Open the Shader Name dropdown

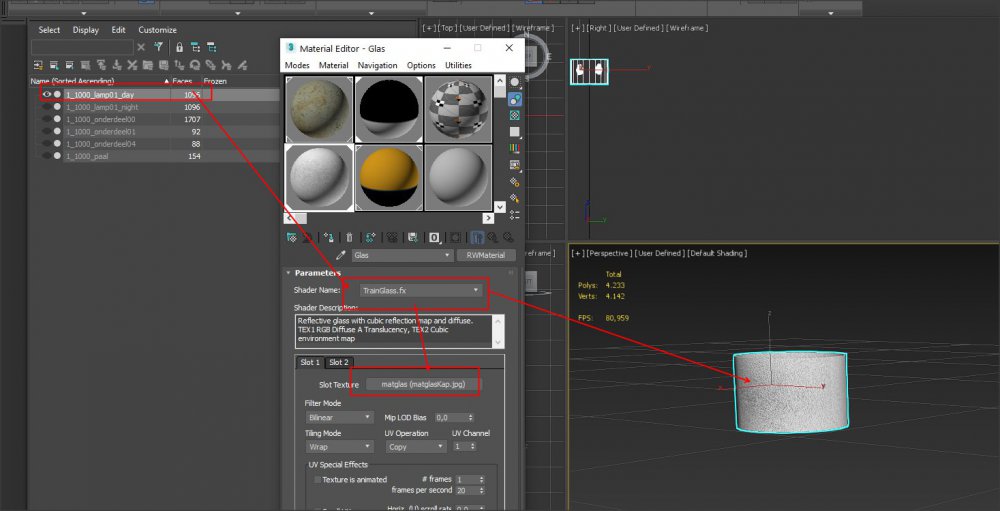pyautogui.click(x=421, y=290)
